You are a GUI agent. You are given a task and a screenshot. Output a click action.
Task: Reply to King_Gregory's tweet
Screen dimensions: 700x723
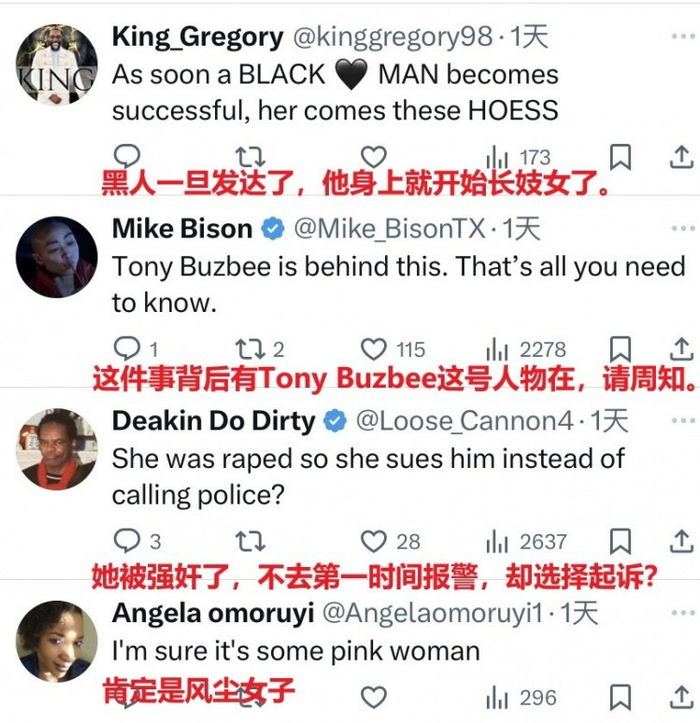click(127, 156)
